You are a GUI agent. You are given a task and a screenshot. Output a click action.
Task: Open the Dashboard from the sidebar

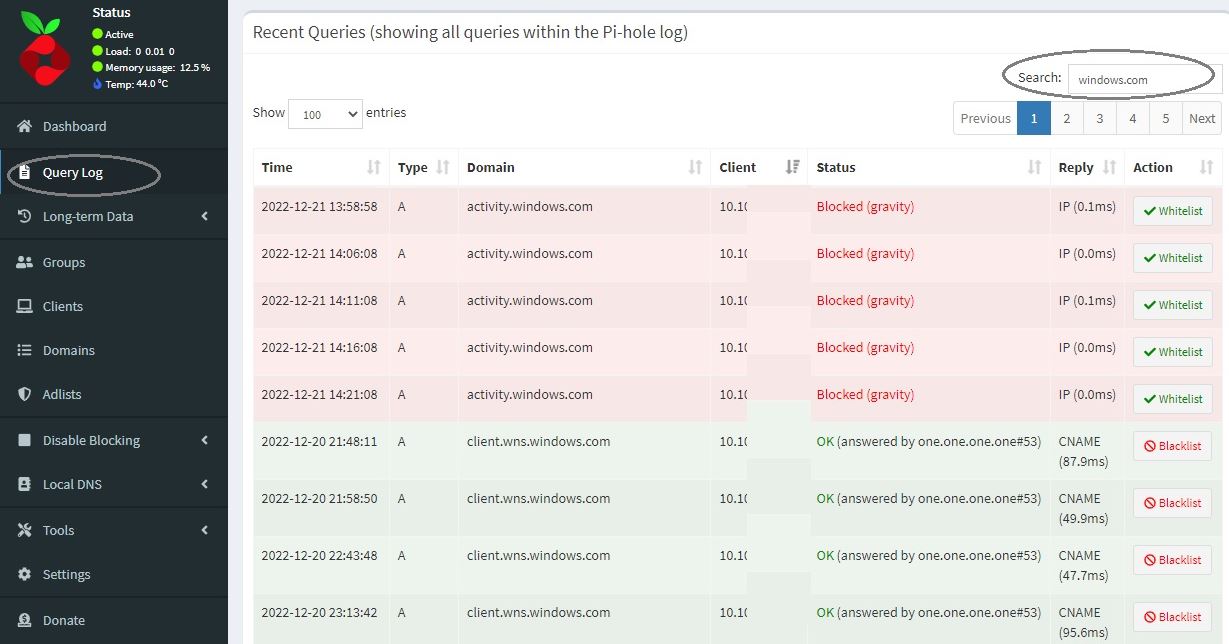[x=76, y=126]
